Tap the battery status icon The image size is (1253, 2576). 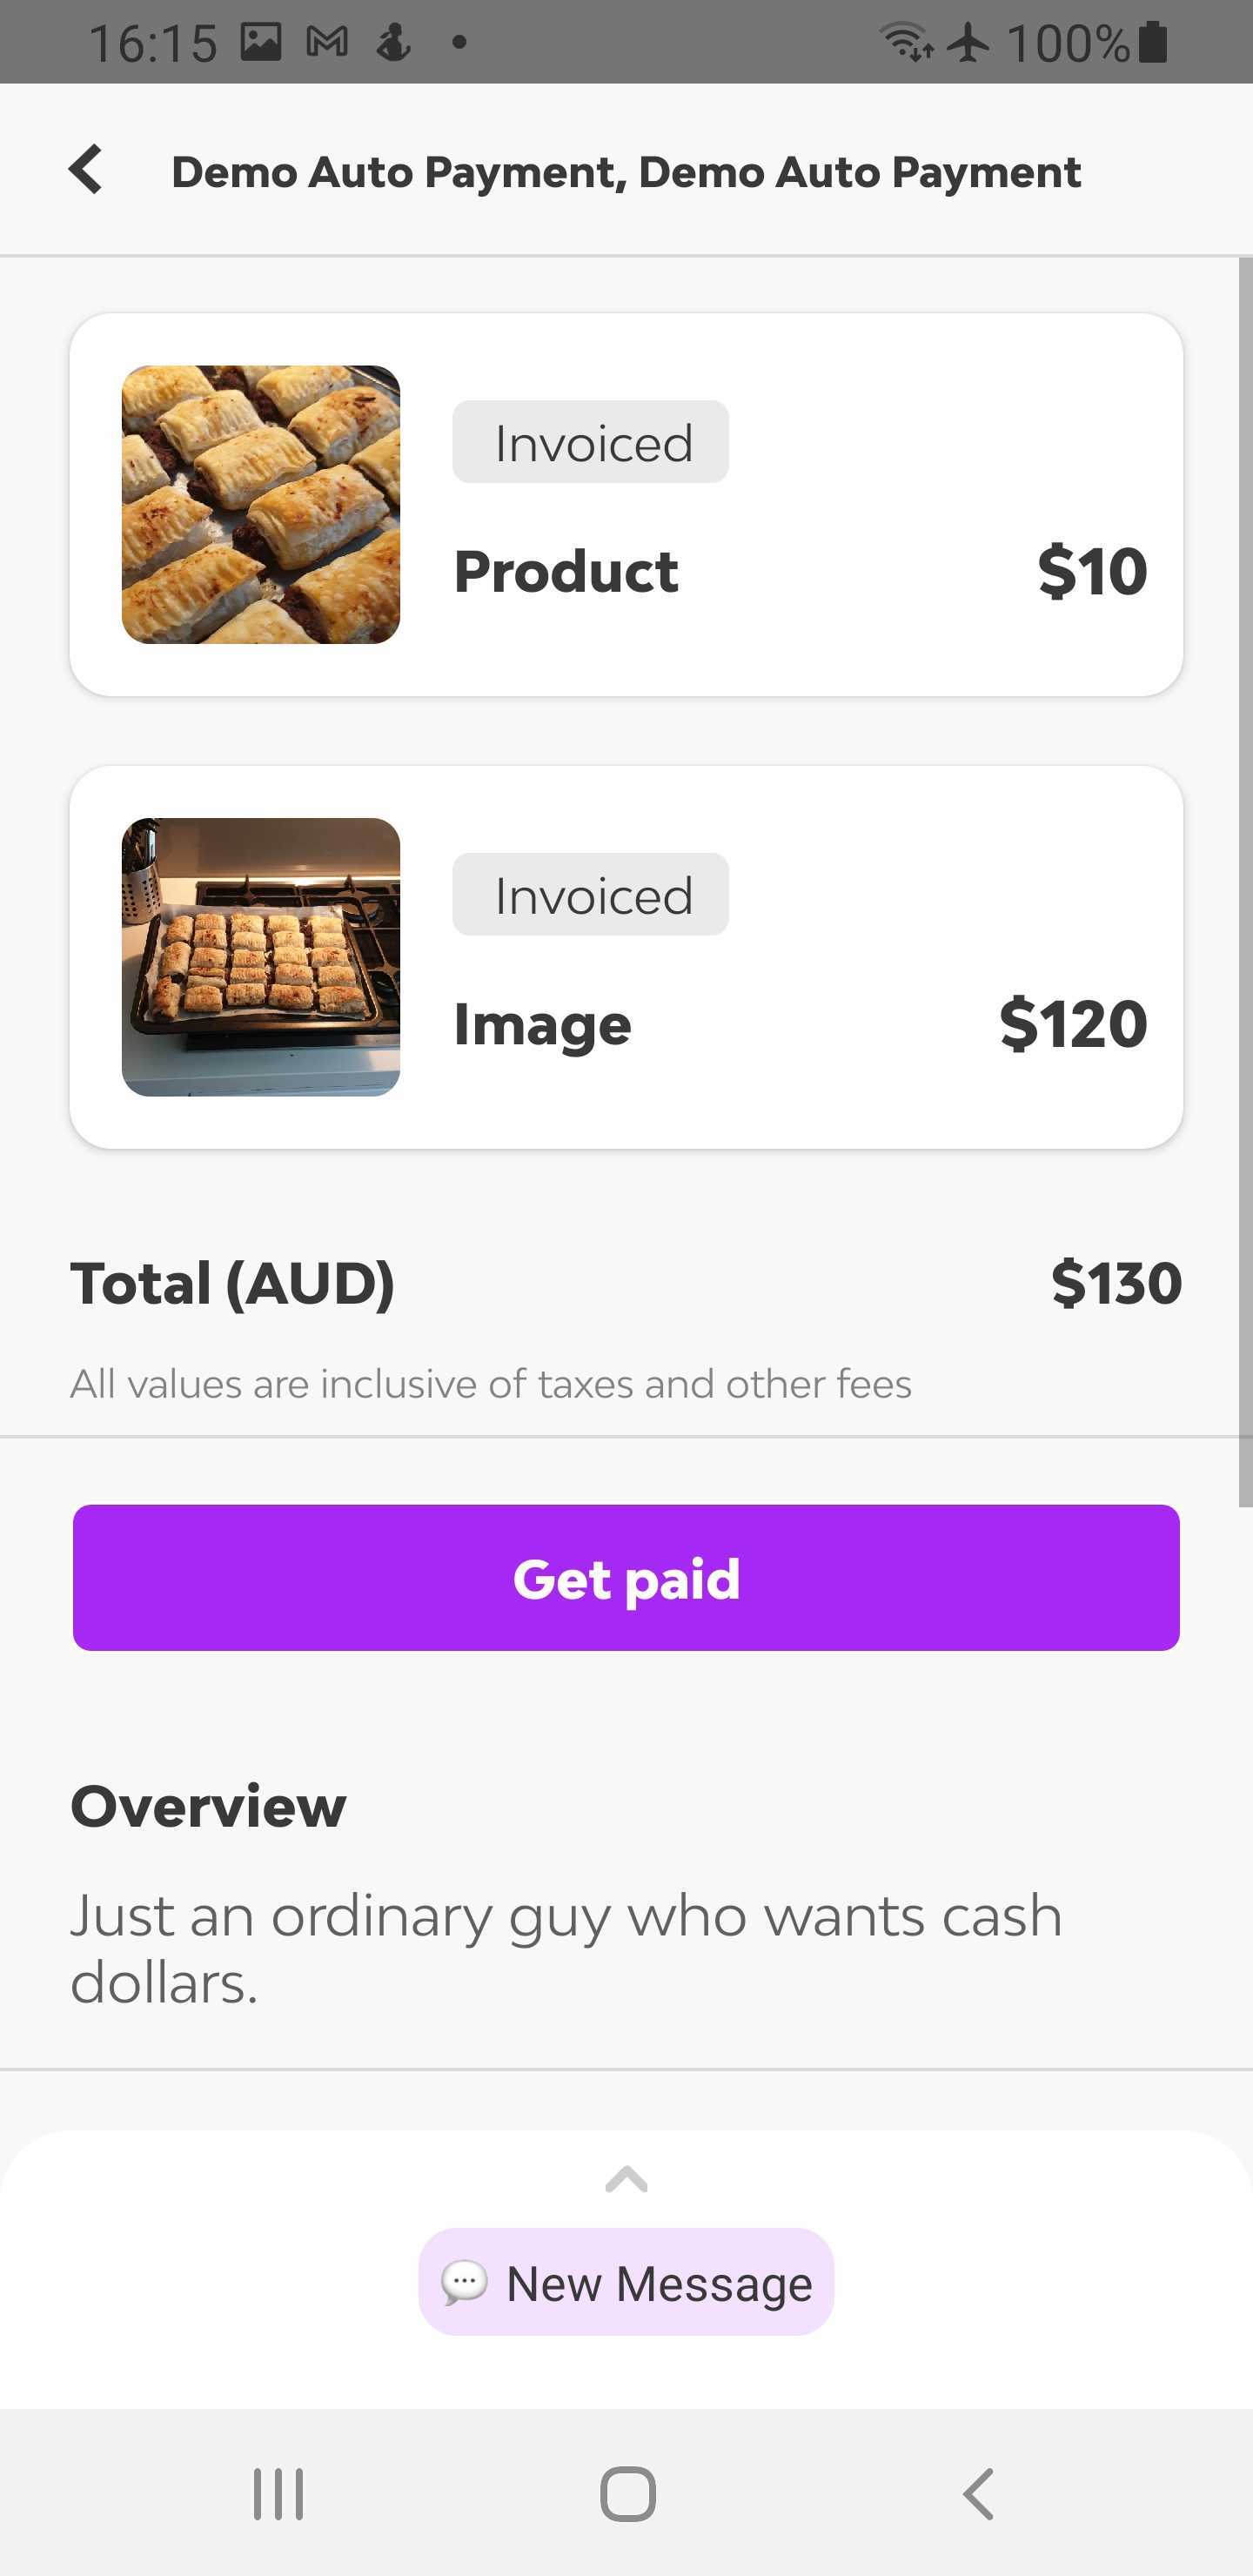(1153, 42)
